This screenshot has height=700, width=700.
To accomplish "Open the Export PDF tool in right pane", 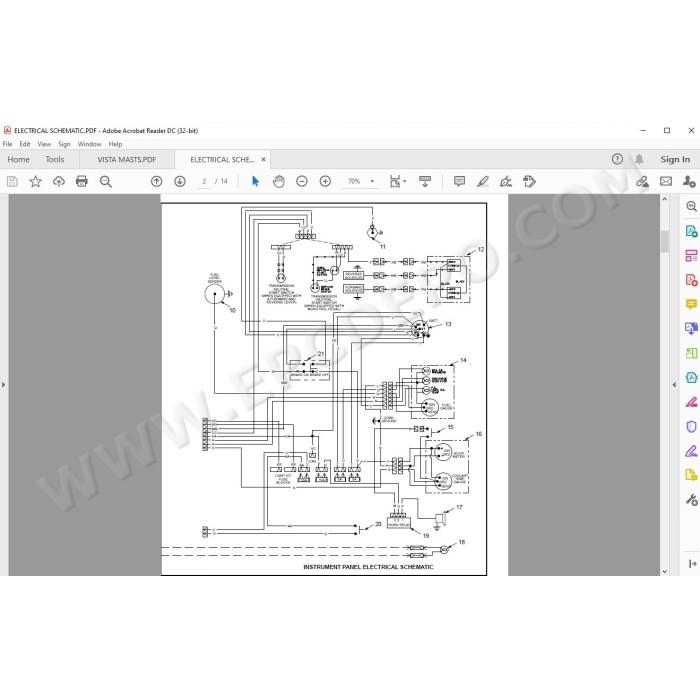I will point(691,231).
